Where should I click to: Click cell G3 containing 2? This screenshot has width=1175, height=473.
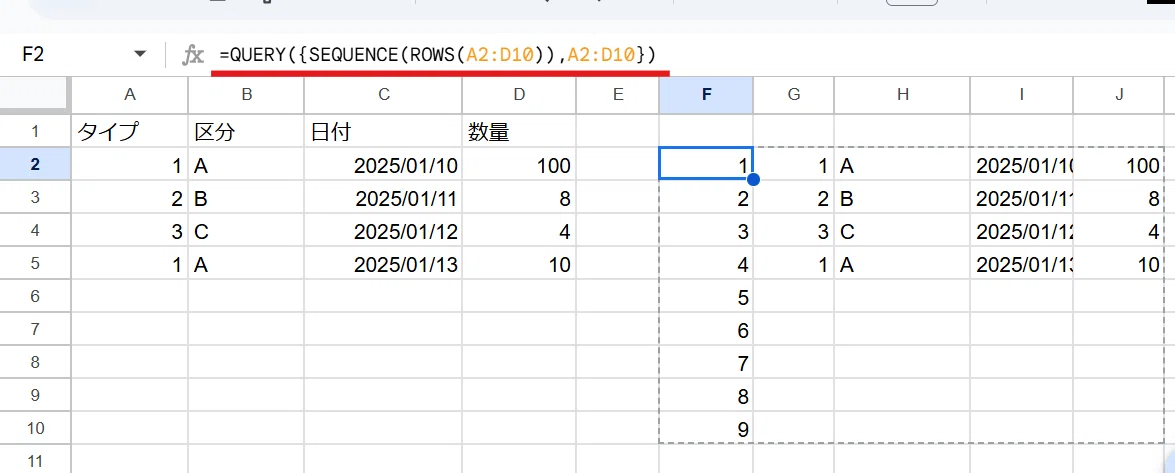[794, 197]
